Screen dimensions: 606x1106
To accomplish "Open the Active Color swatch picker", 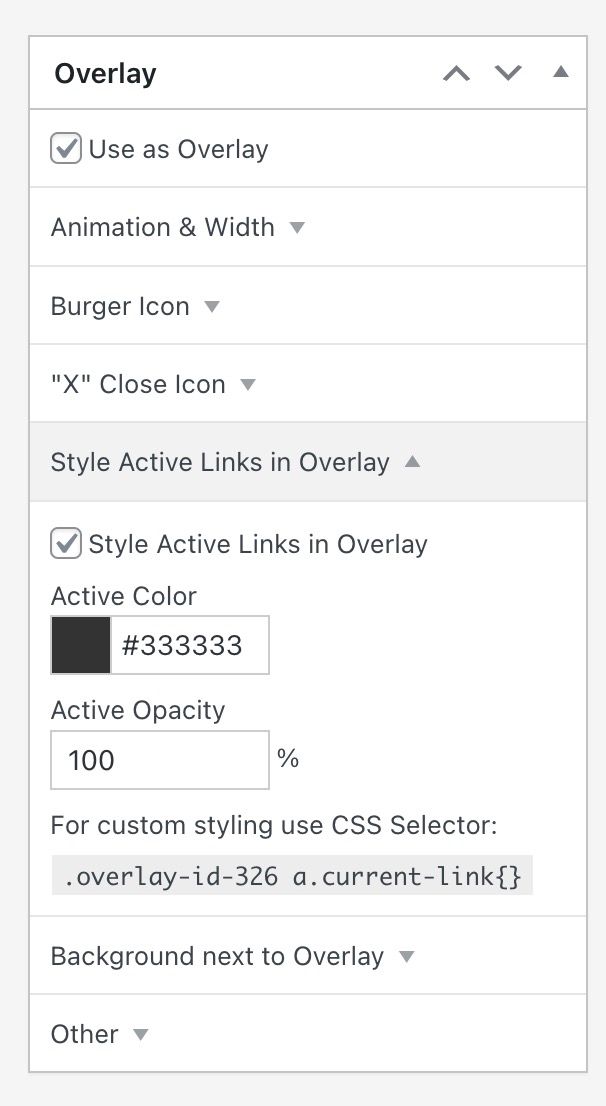I will tap(81, 645).
